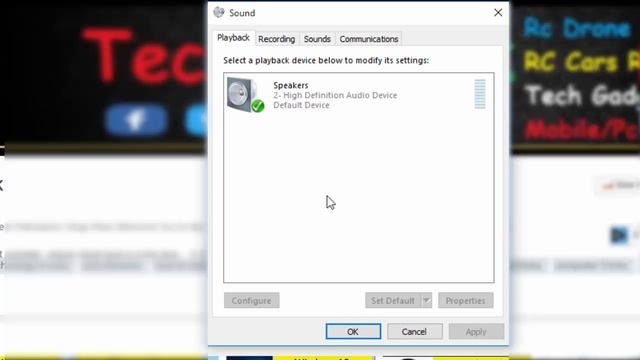Click the Set Default button

(x=393, y=300)
